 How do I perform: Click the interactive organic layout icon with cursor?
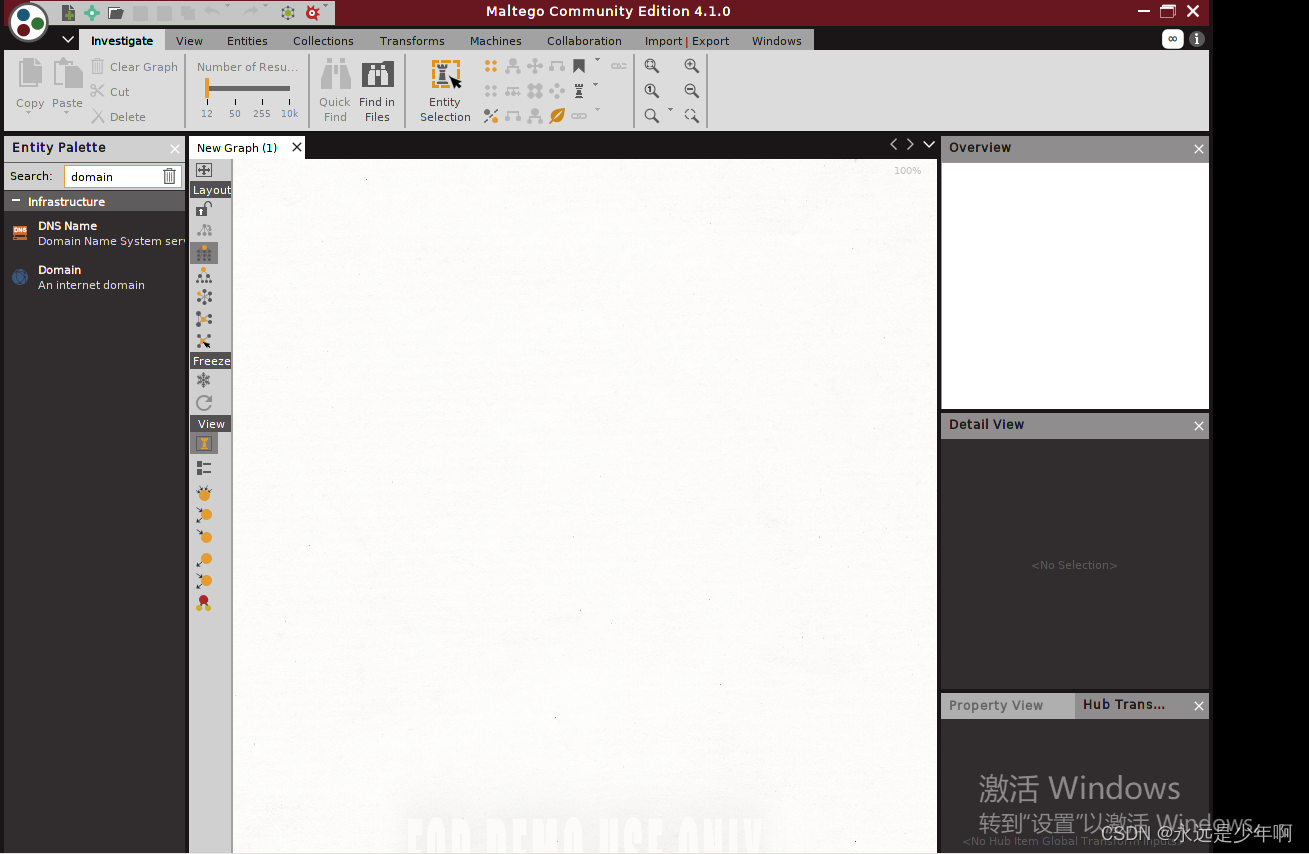[x=204, y=341]
